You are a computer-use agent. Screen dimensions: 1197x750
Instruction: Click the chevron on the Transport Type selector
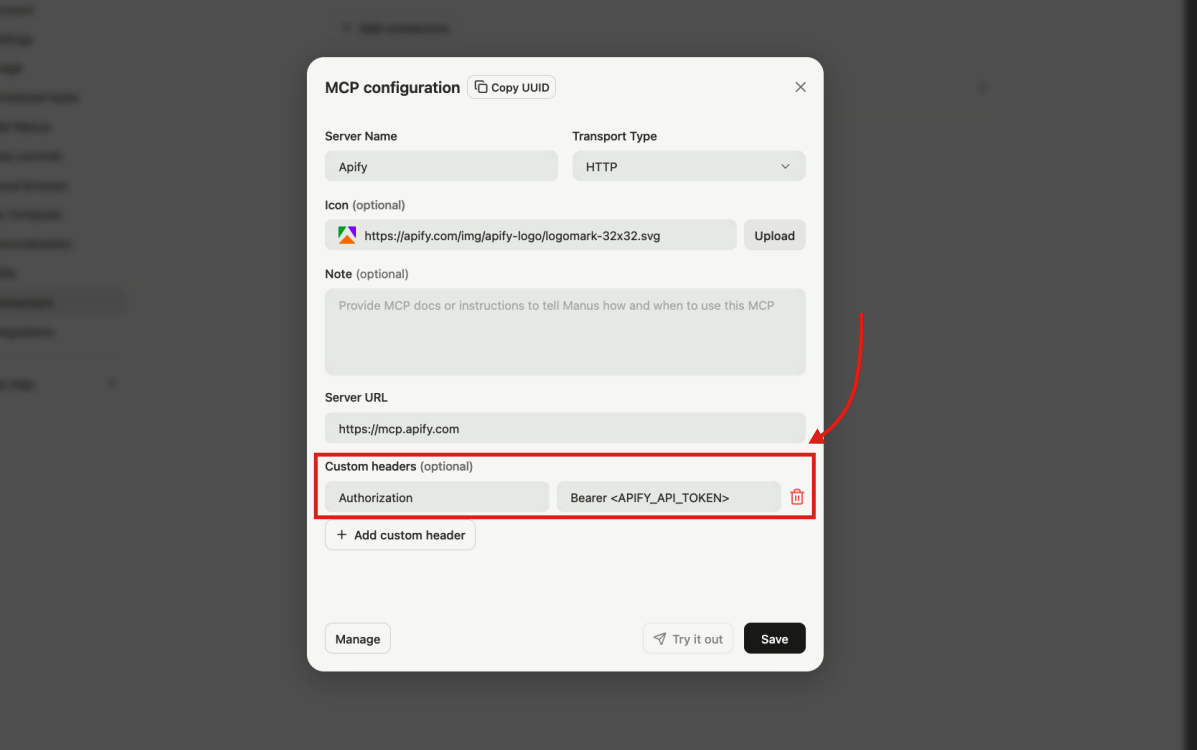pos(787,166)
